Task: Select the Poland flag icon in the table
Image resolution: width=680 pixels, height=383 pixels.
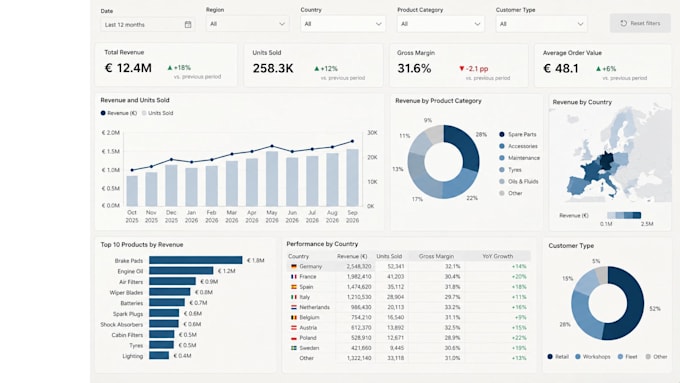Action: [294, 338]
